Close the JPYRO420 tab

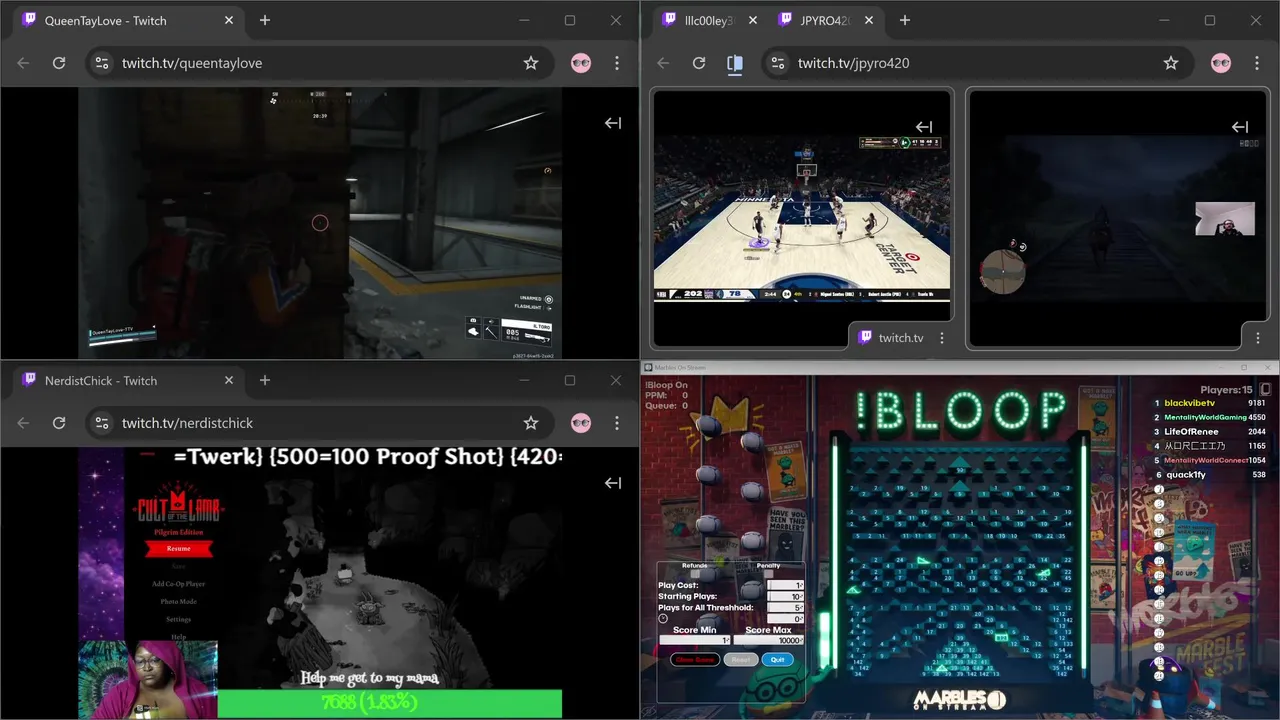pyautogui.click(x=869, y=20)
